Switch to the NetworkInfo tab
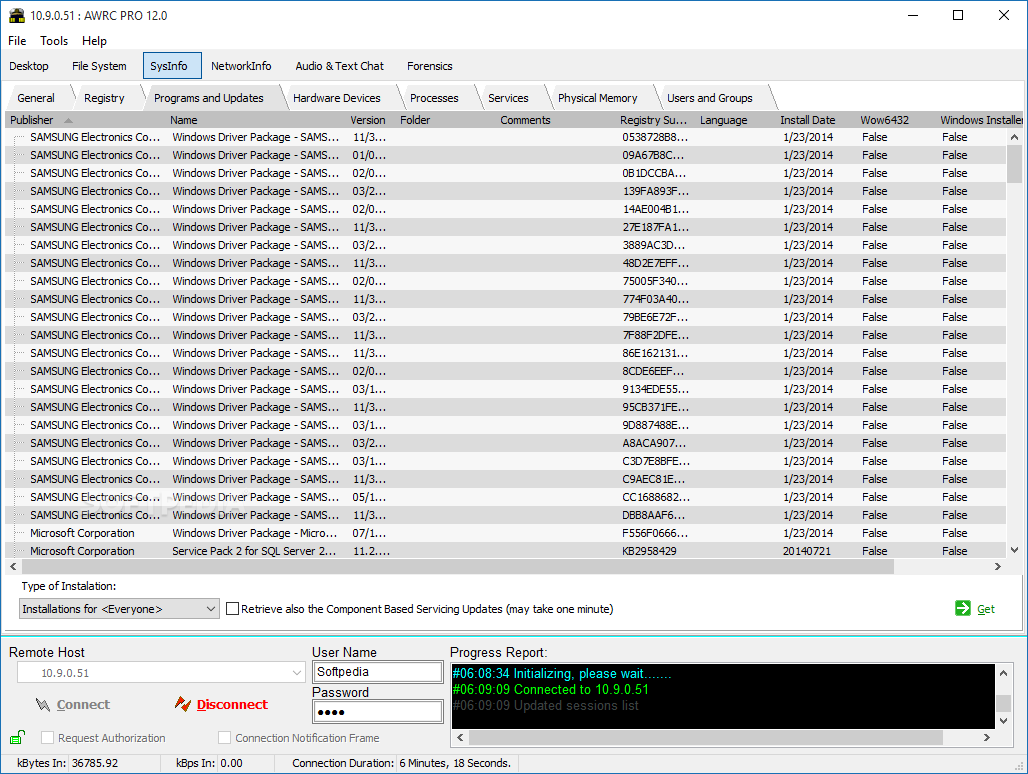The height and width of the screenshot is (774, 1028). (x=241, y=66)
